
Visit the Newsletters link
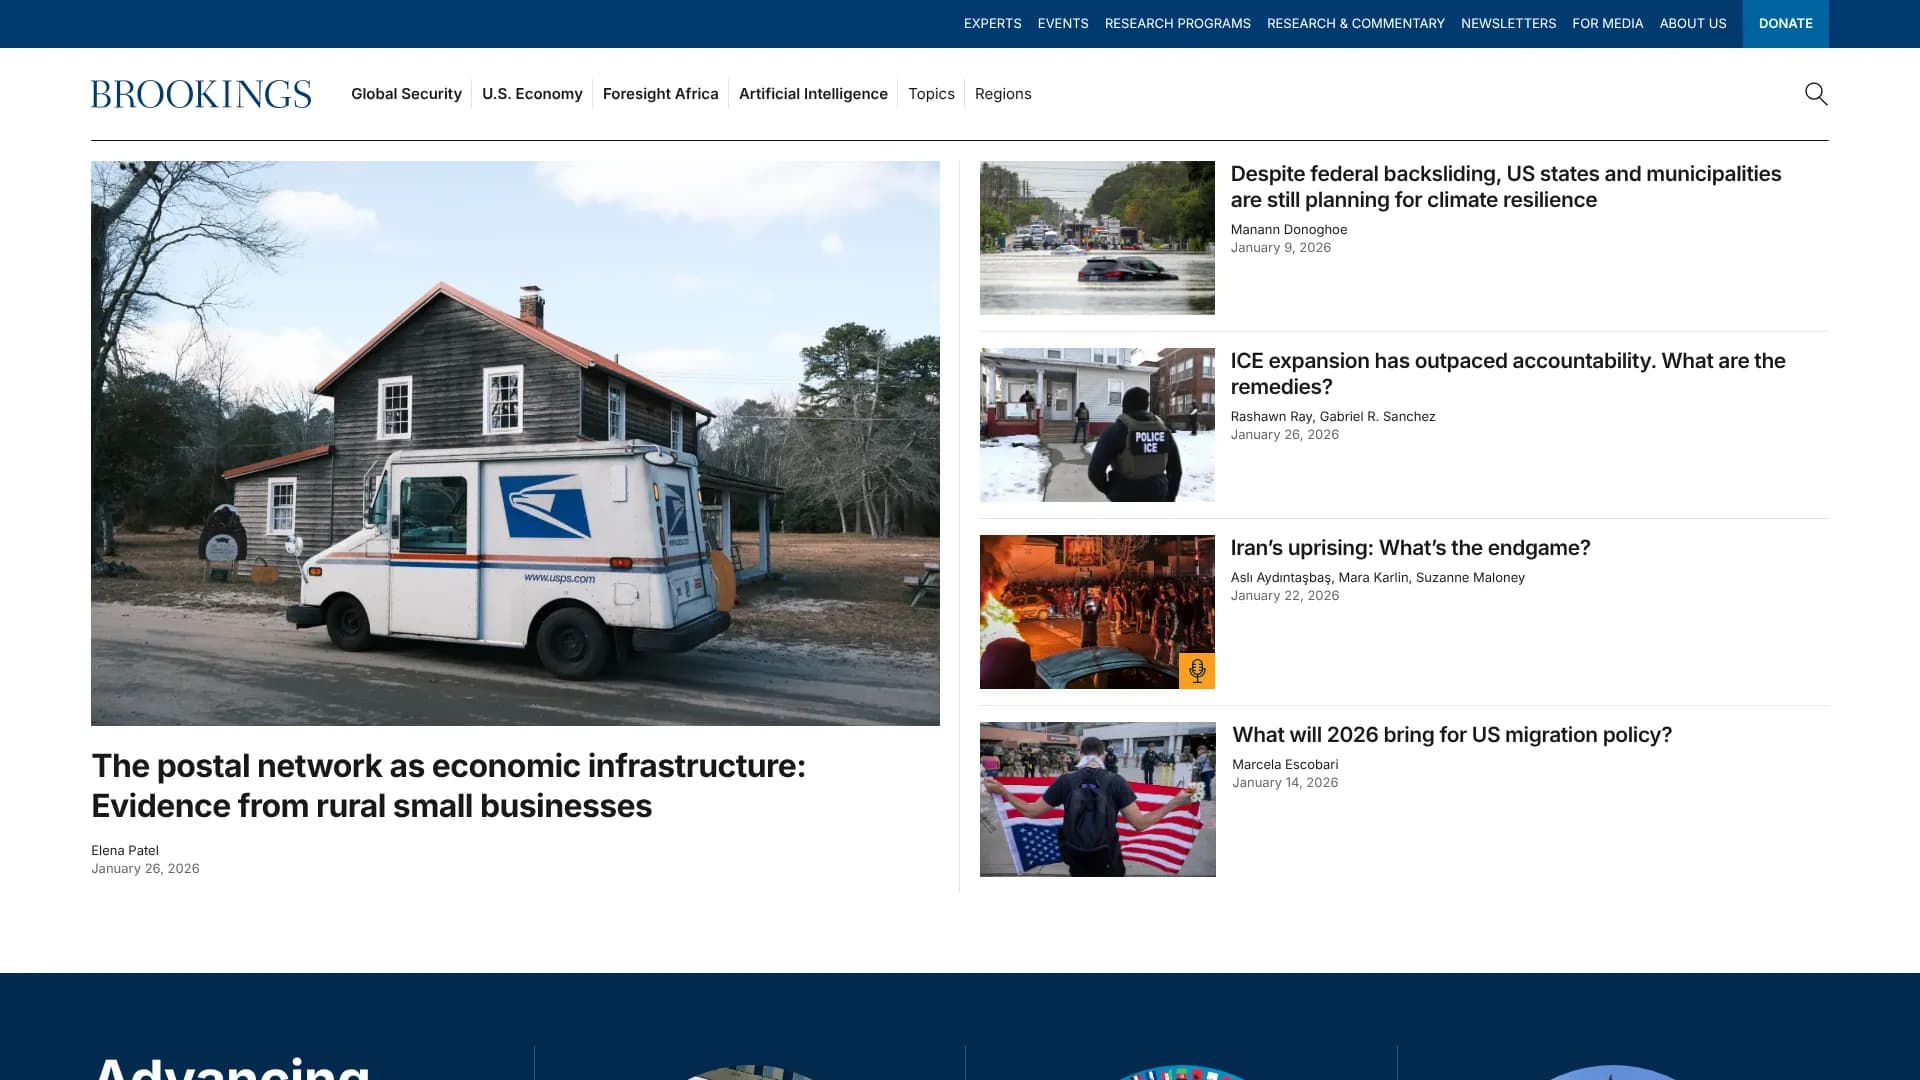click(x=1507, y=23)
